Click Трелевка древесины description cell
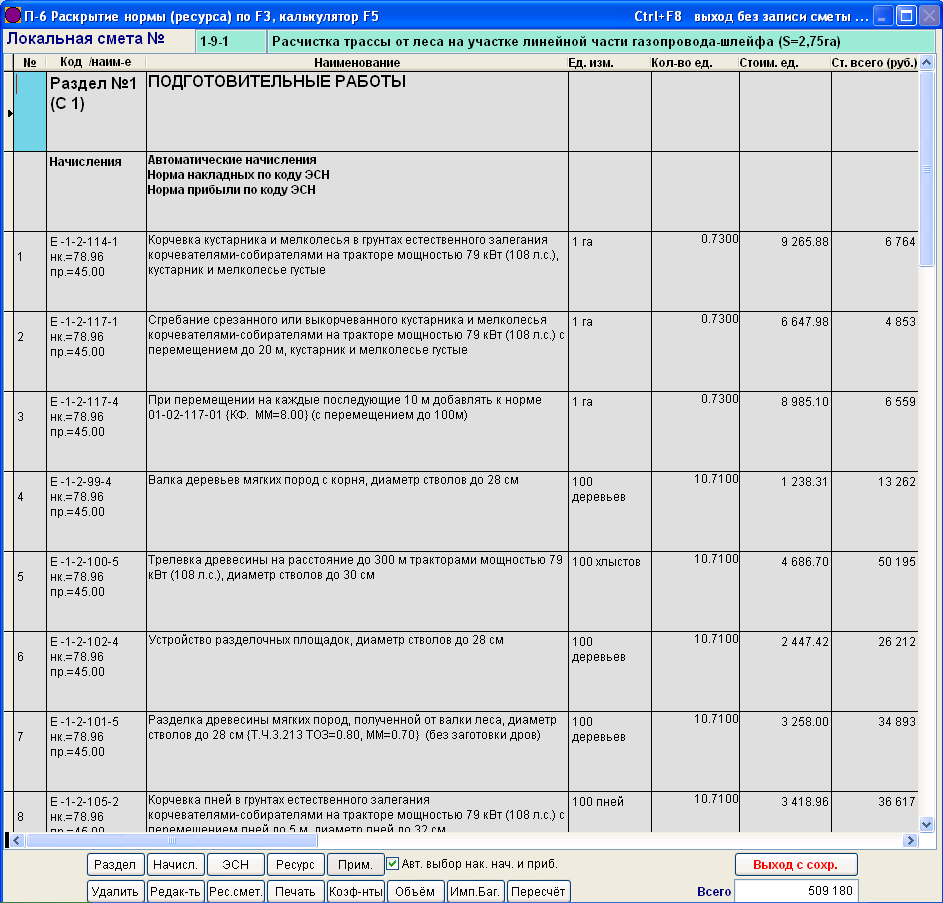Image resolution: width=943 pixels, height=903 pixels. coord(357,591)
